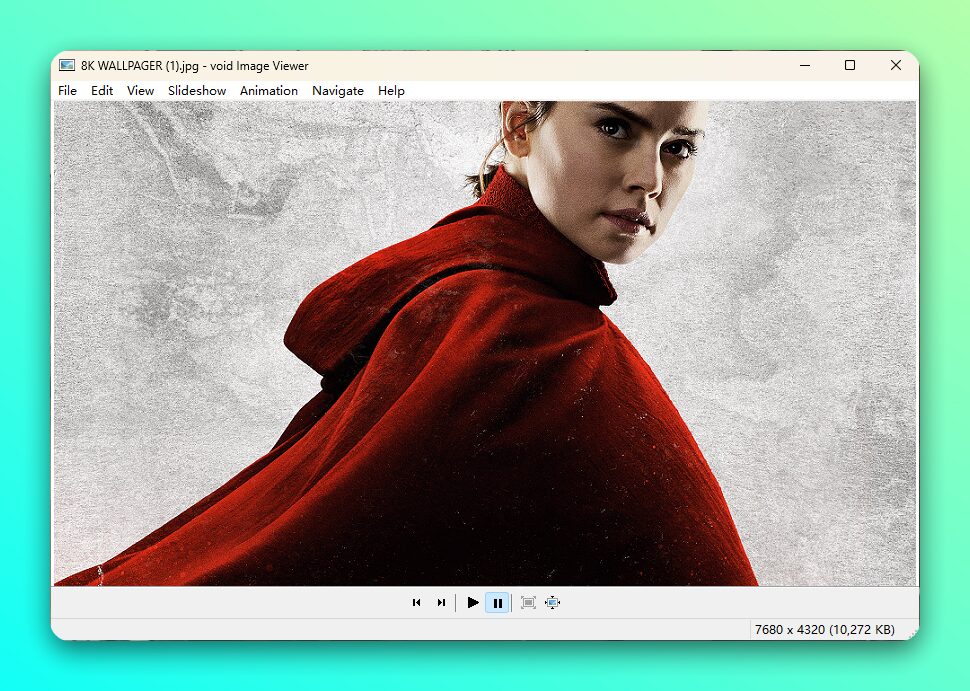The height and width of the screenshot is (691, 970).
Task: Maximize the image viewer window
Action: click(850, 65)
